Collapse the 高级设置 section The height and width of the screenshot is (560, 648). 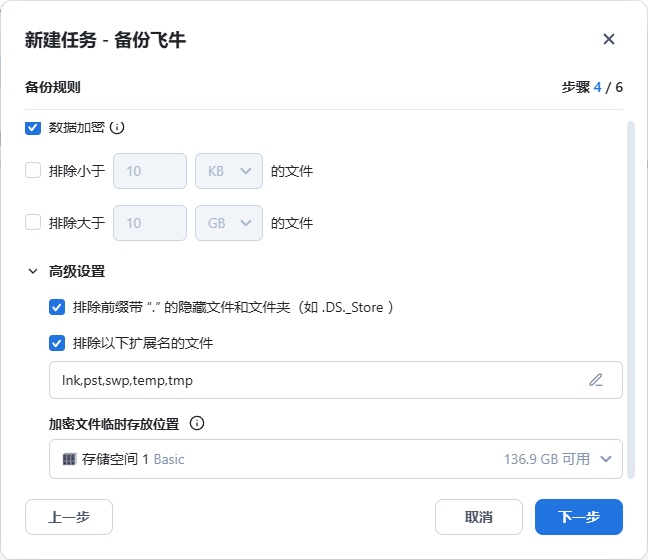pyautogui.click(x=33, y=271)
